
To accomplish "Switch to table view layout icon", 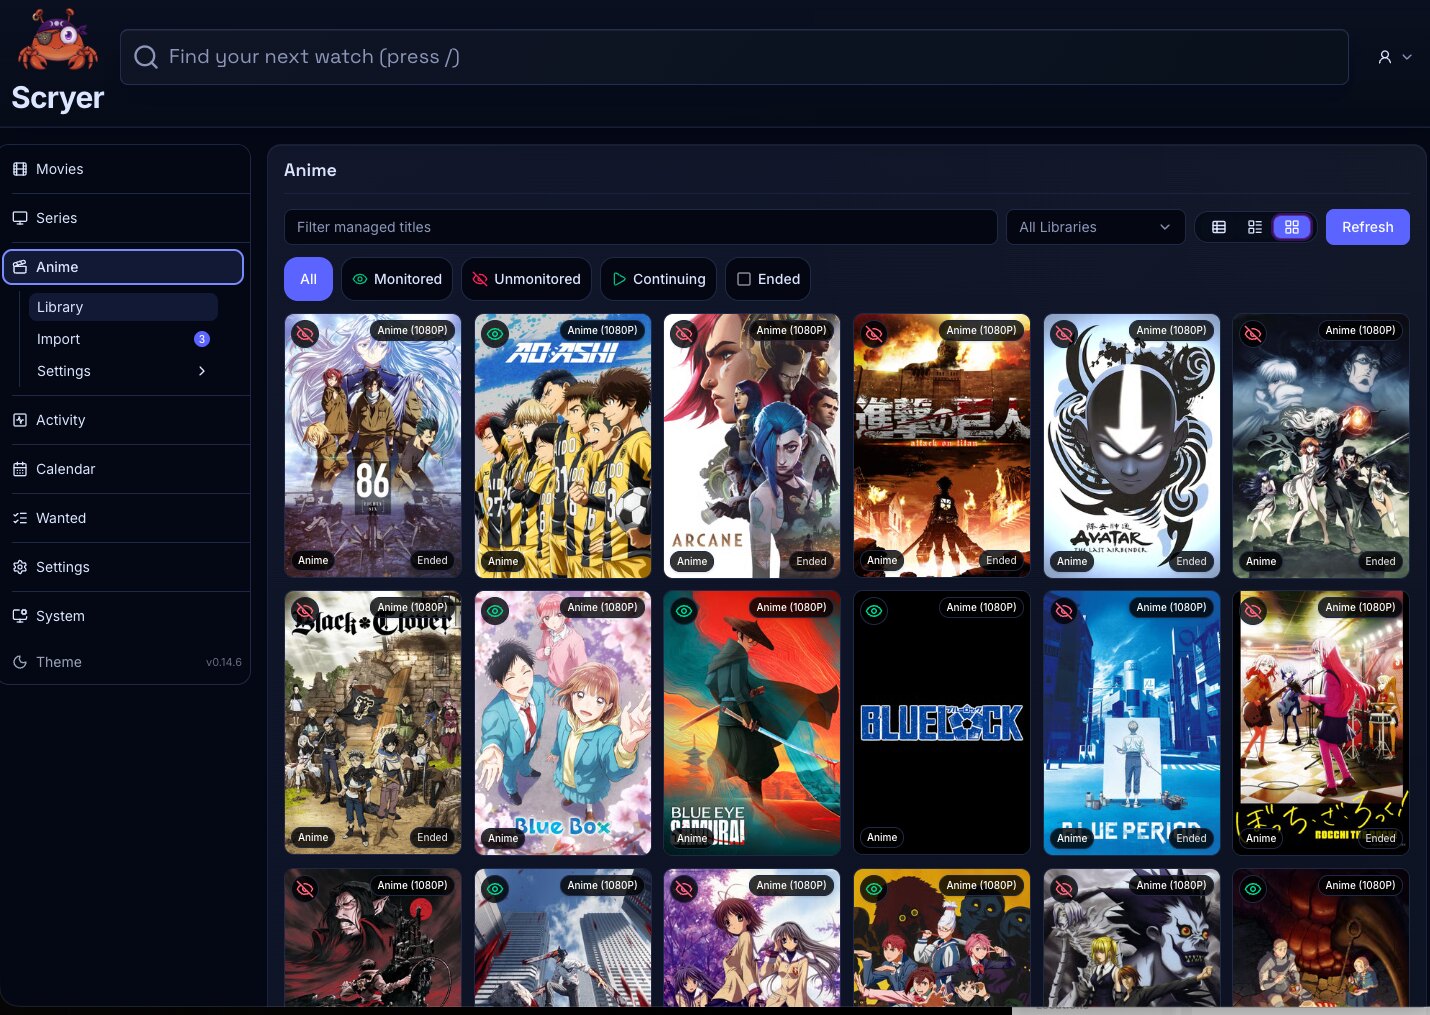I will [x=1219, y=227].
